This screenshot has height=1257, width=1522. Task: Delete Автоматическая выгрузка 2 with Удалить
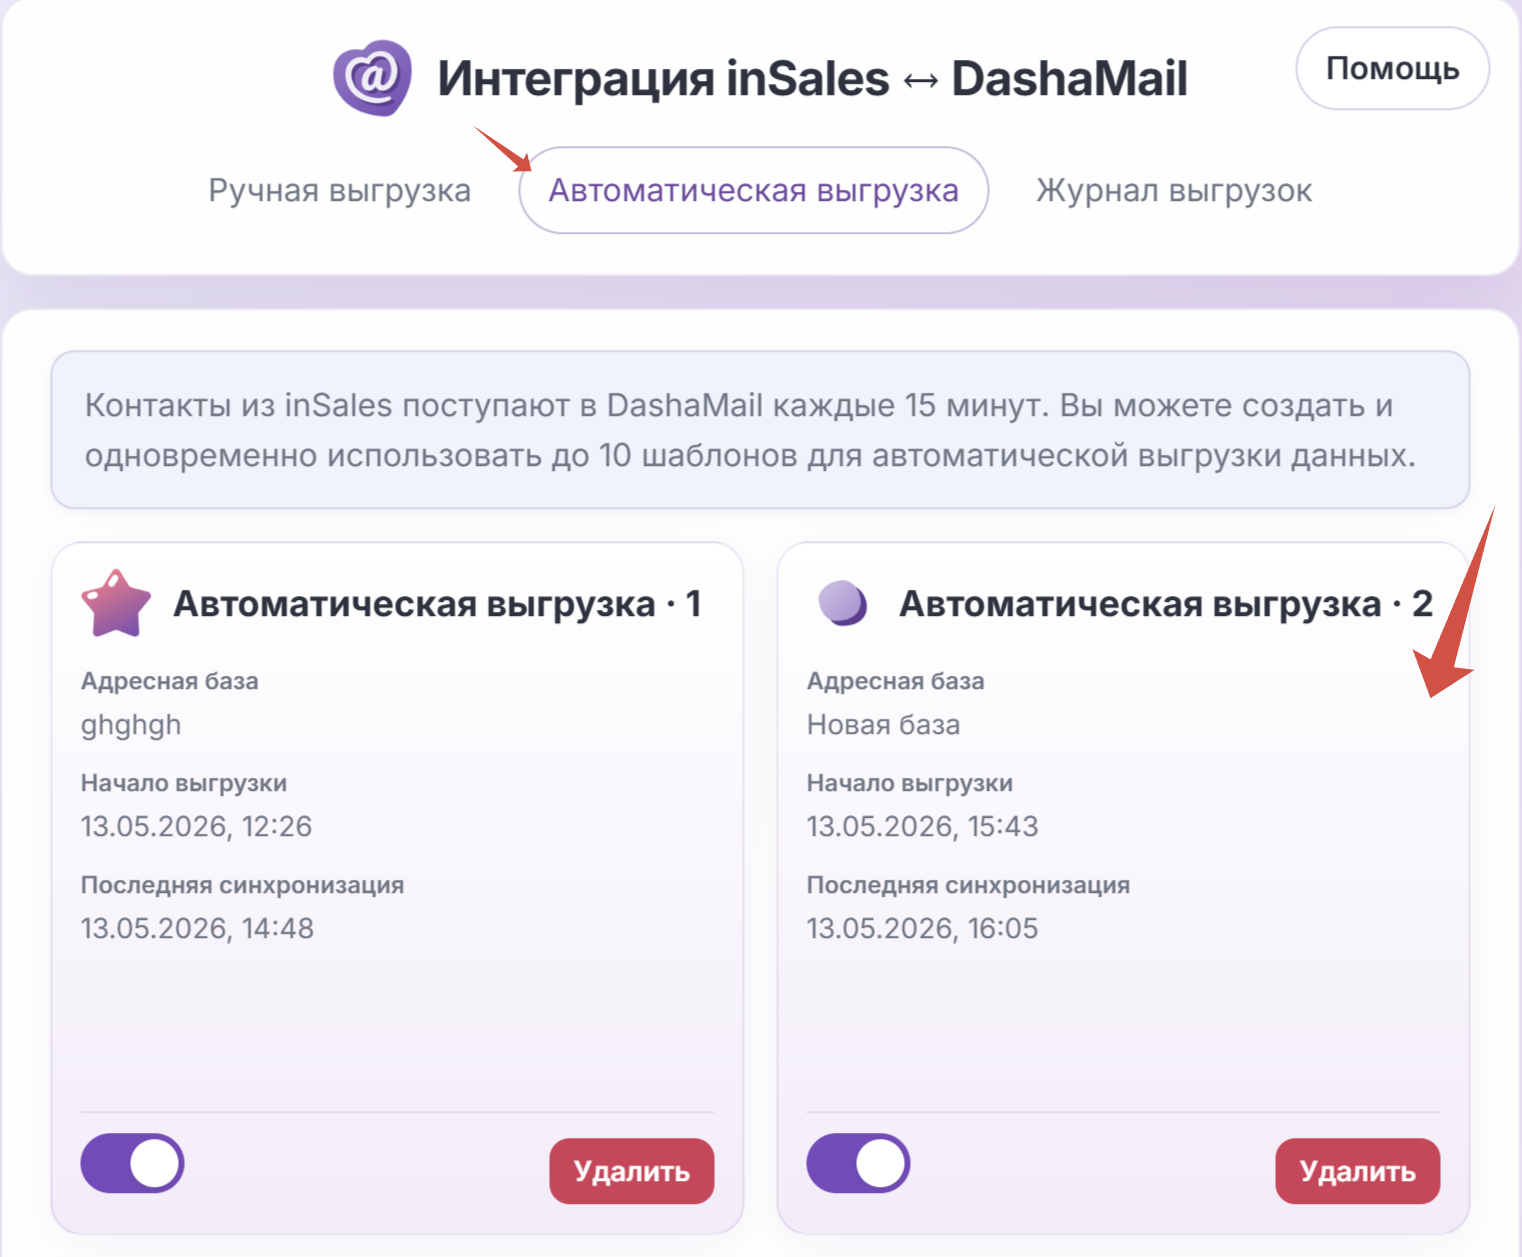point(1358,1171)
